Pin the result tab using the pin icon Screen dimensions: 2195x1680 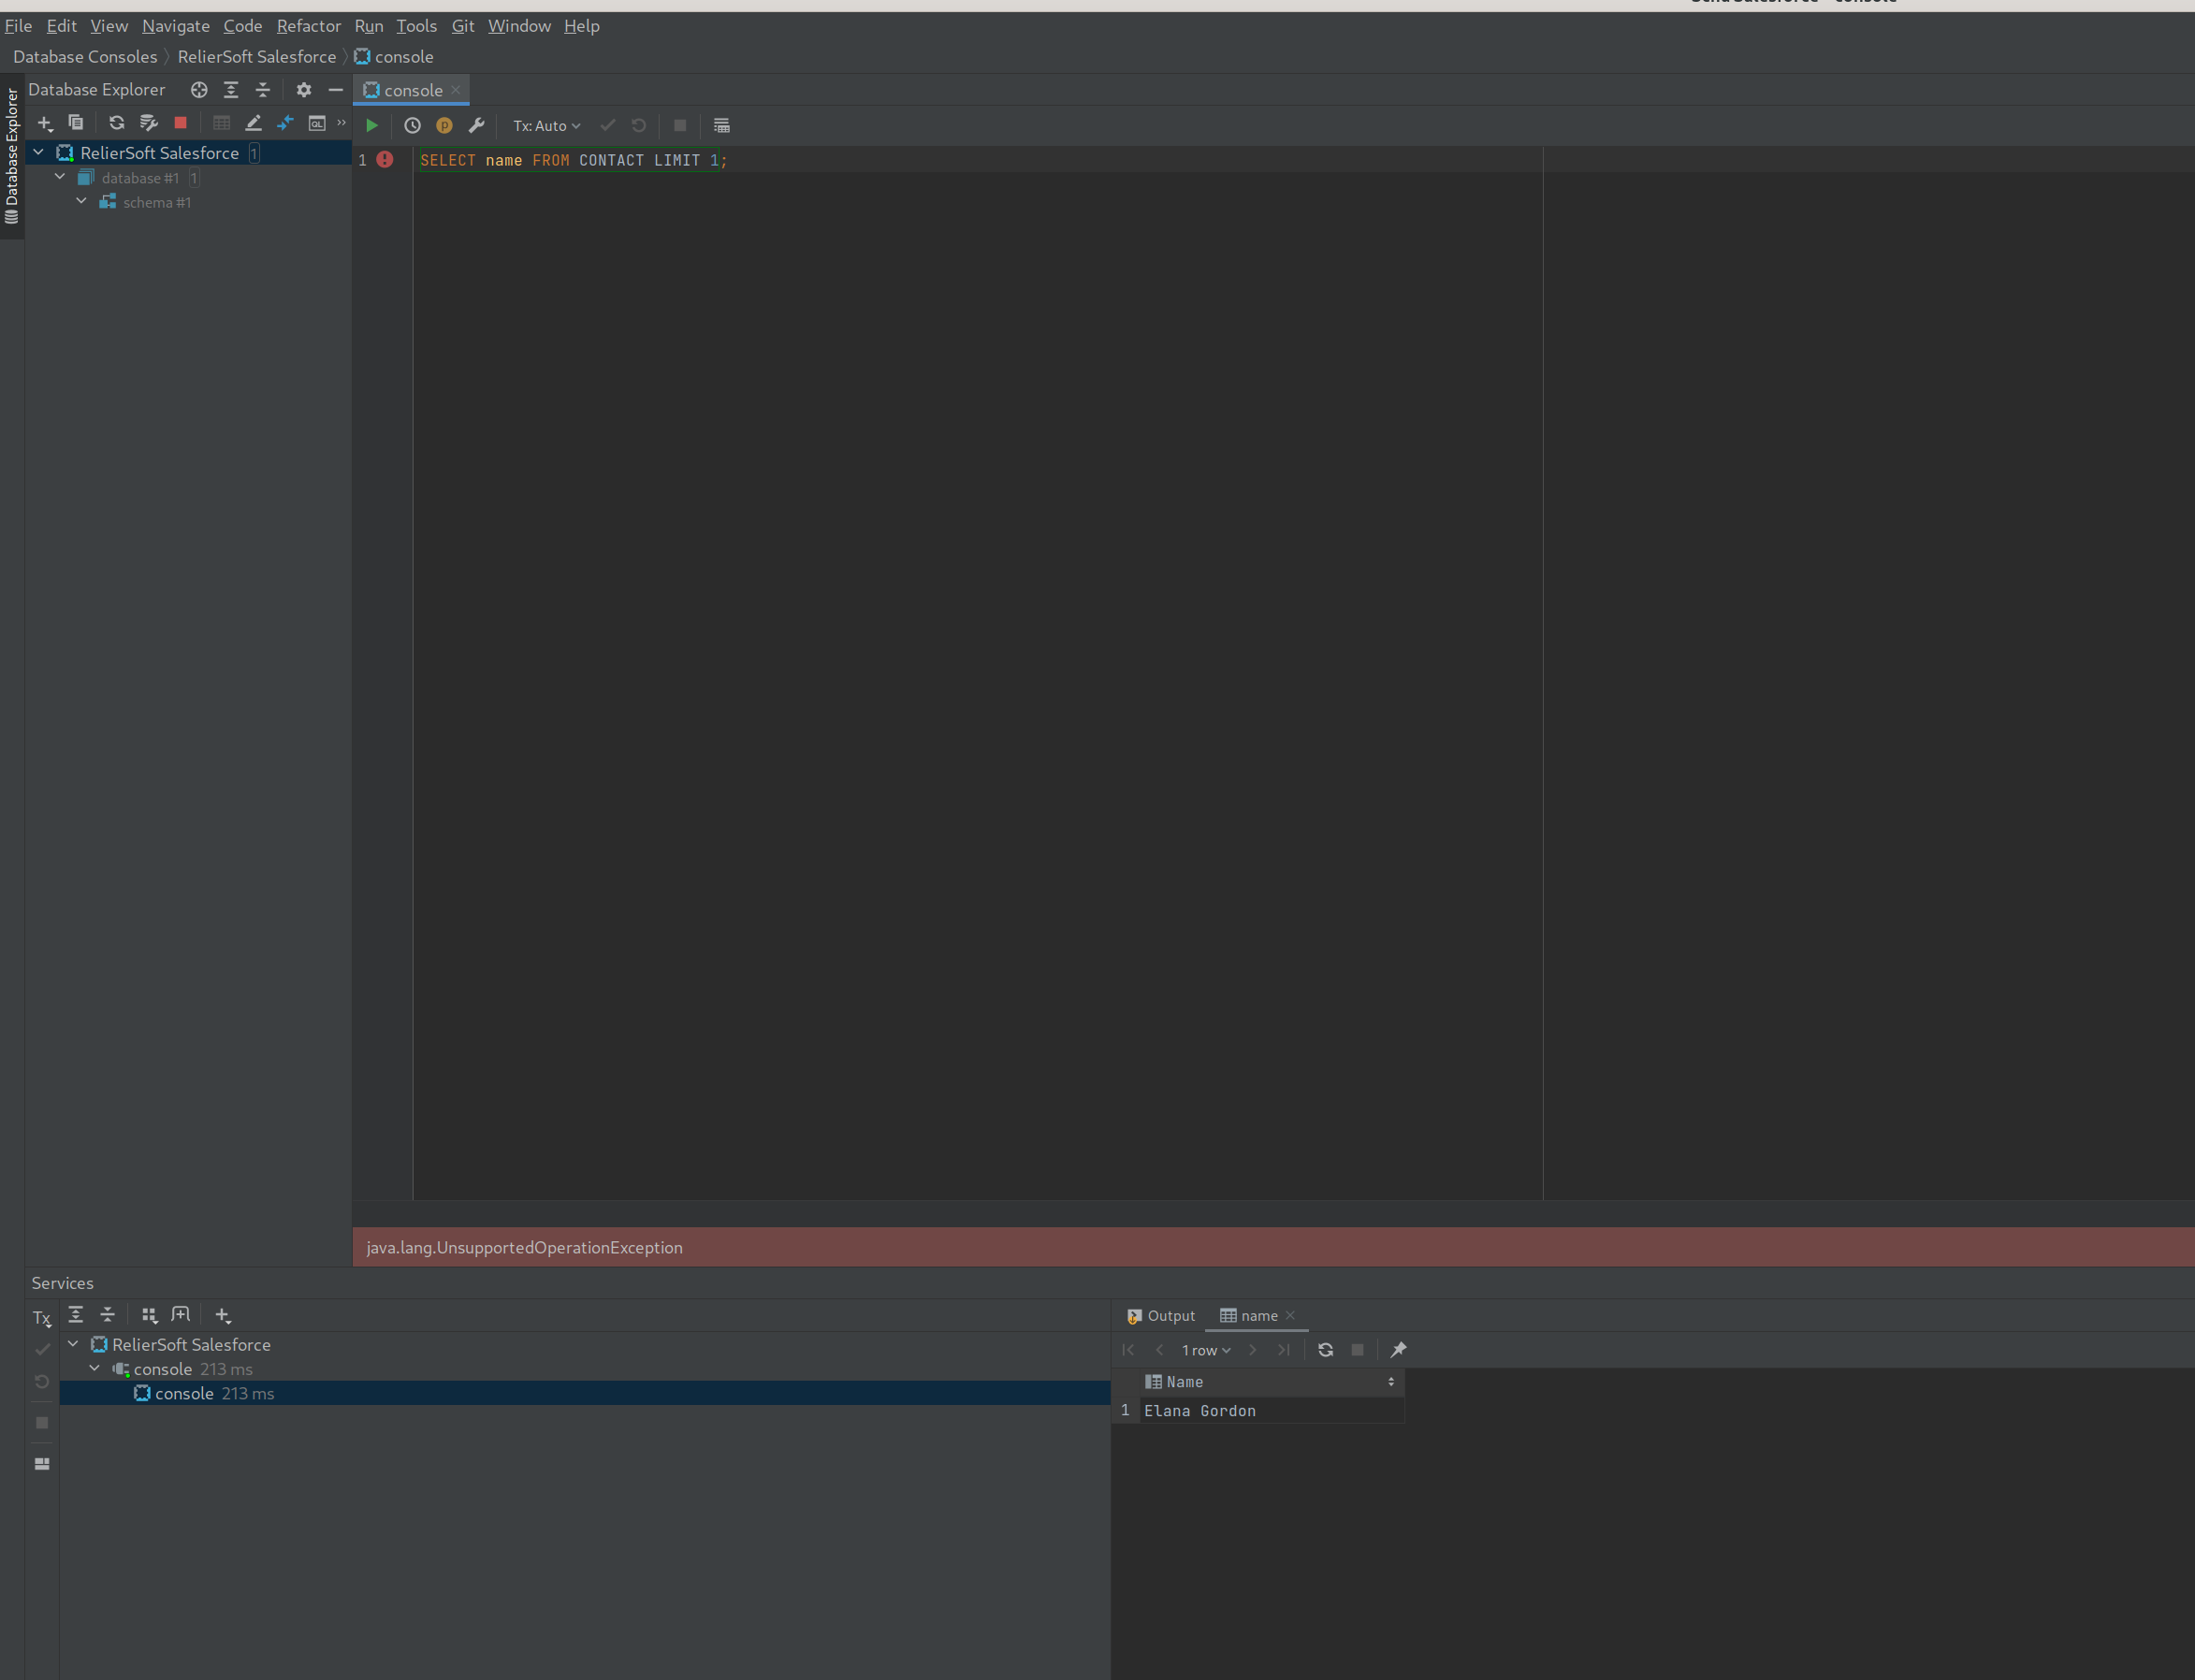[1397, 1349]
